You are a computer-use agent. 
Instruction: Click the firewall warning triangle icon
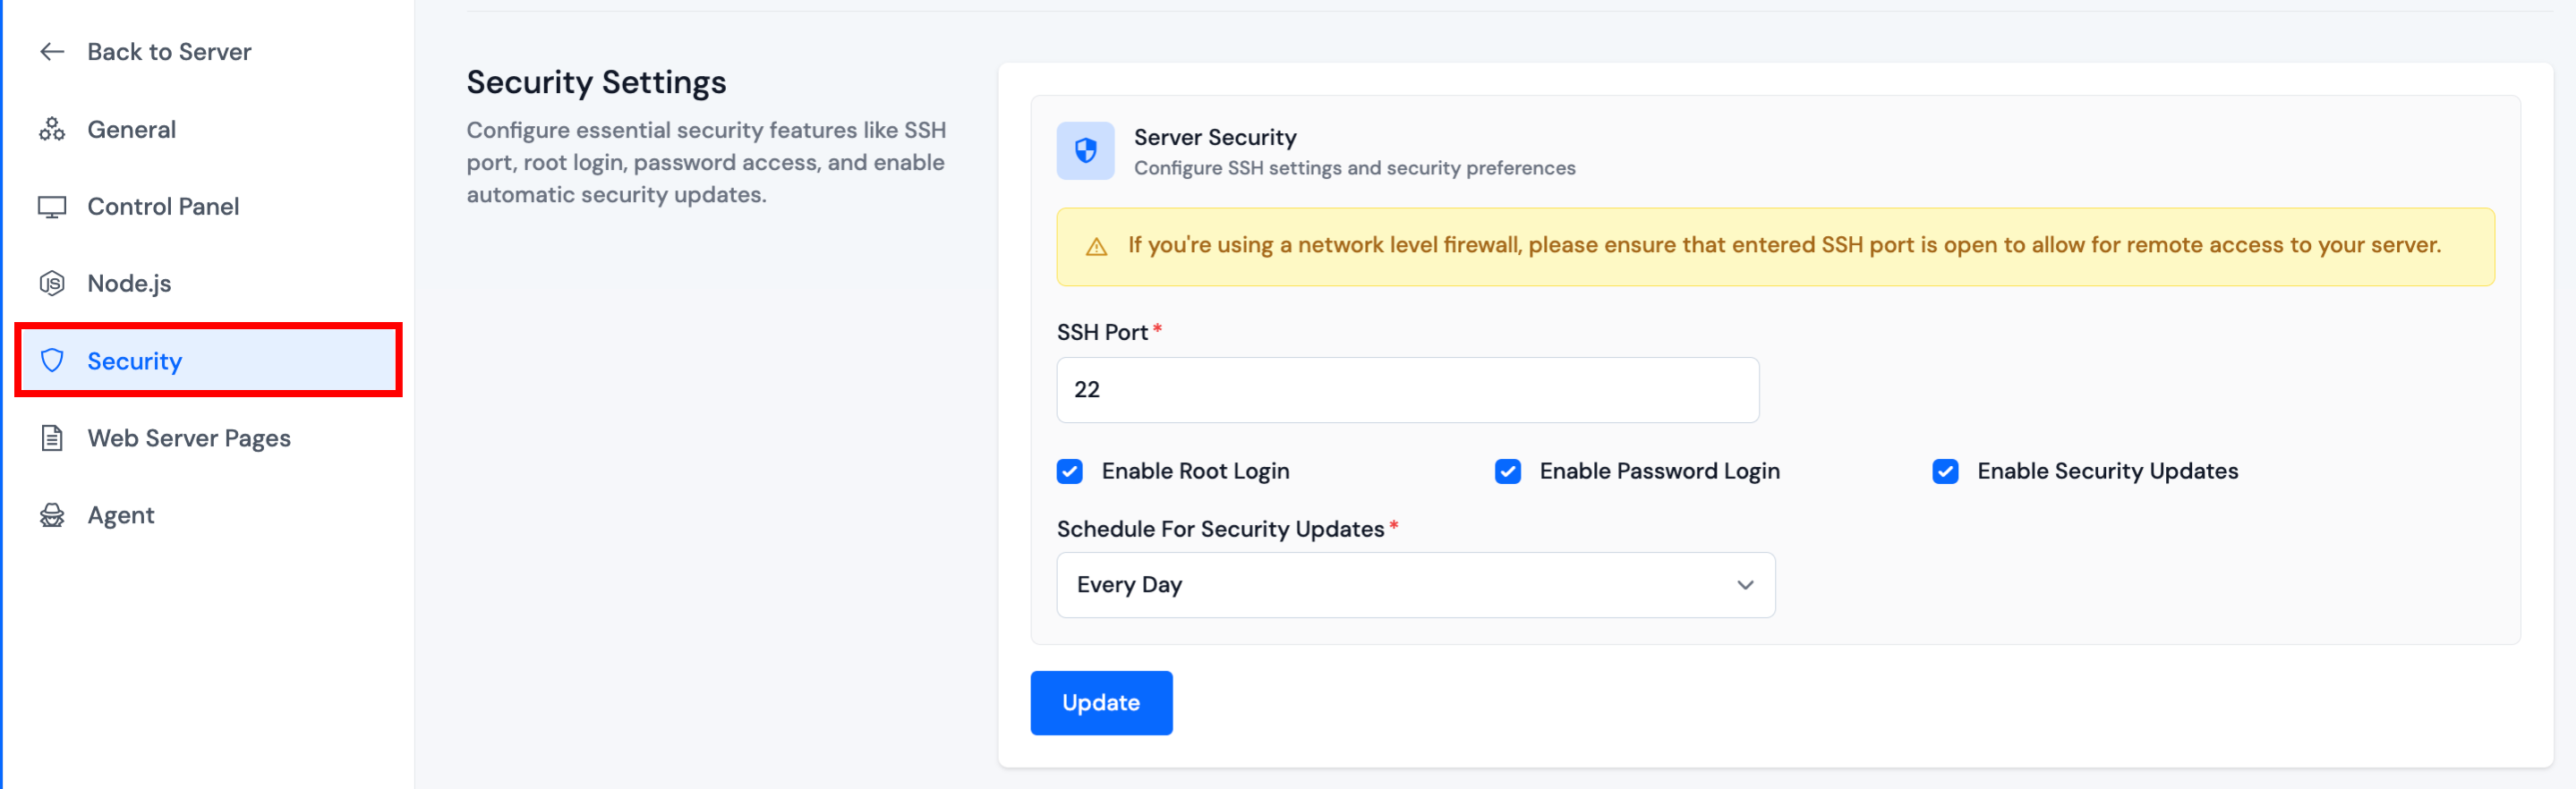(x=1096, y=247)
